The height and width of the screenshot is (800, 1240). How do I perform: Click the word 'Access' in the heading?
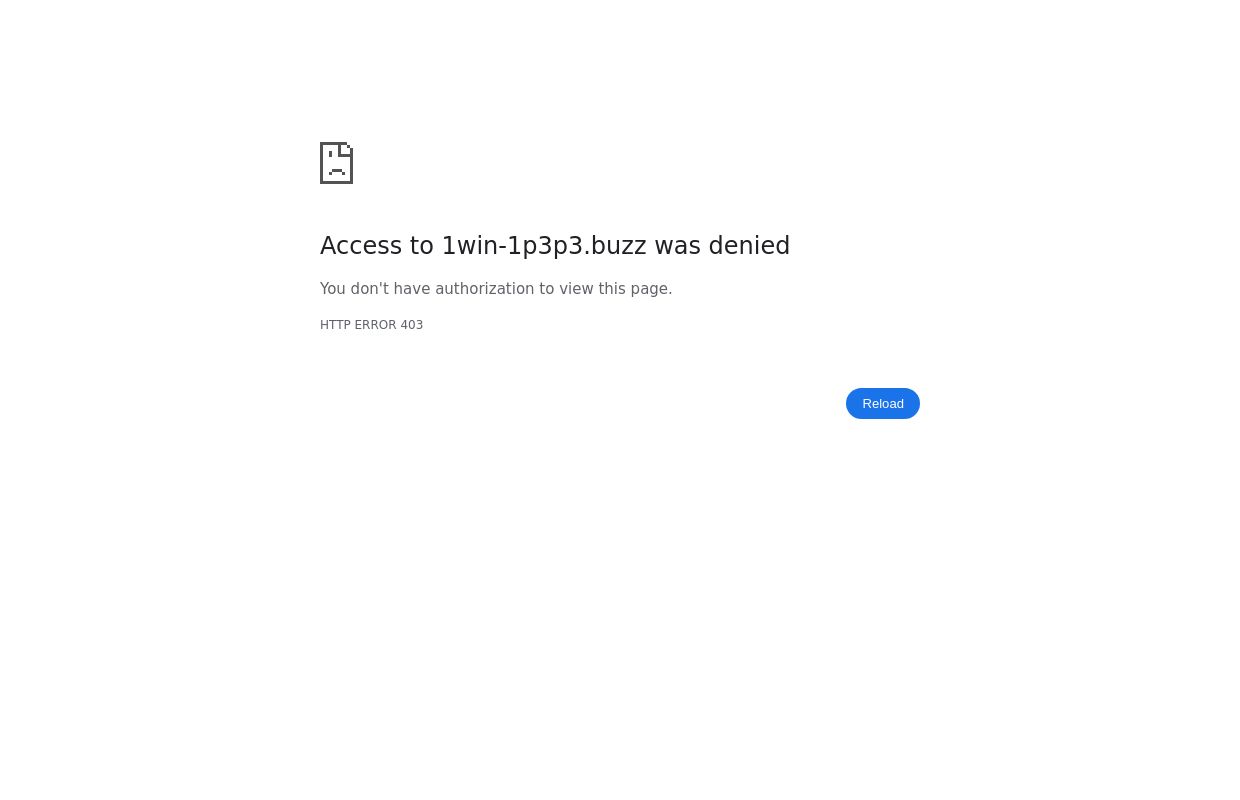362,246
